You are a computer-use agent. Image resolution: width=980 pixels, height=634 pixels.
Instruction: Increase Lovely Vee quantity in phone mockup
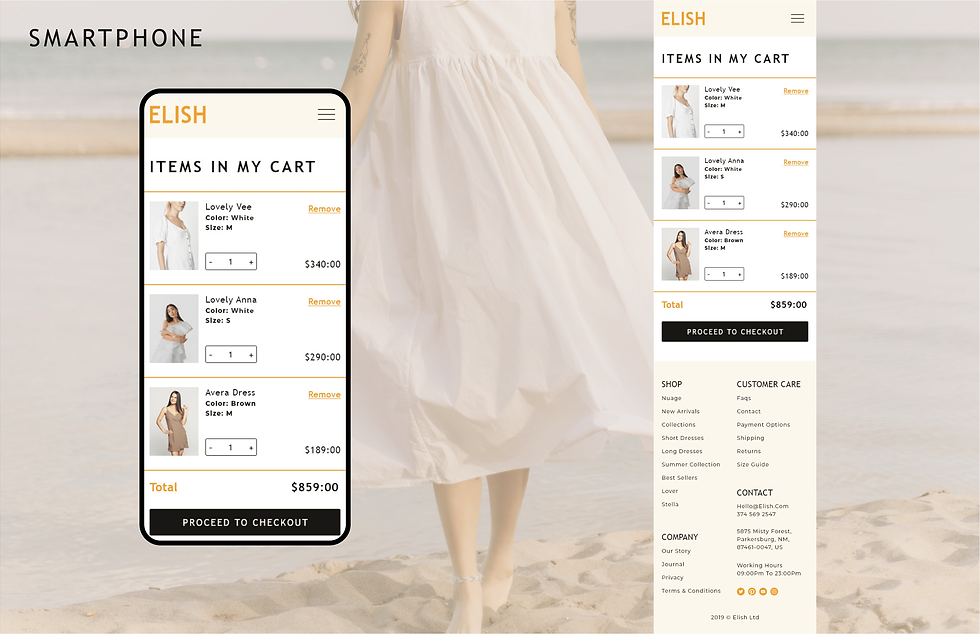click(x=251, y=262)
